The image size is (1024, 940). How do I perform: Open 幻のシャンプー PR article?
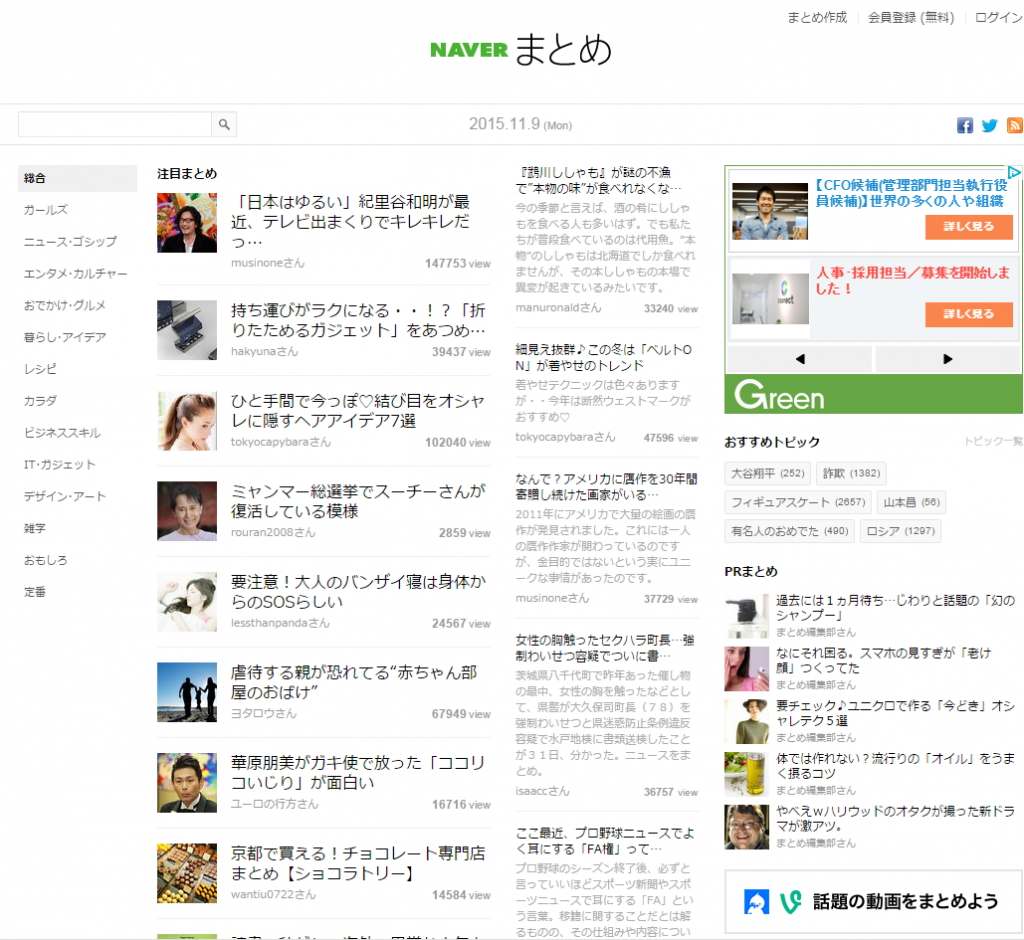point(895,608)
